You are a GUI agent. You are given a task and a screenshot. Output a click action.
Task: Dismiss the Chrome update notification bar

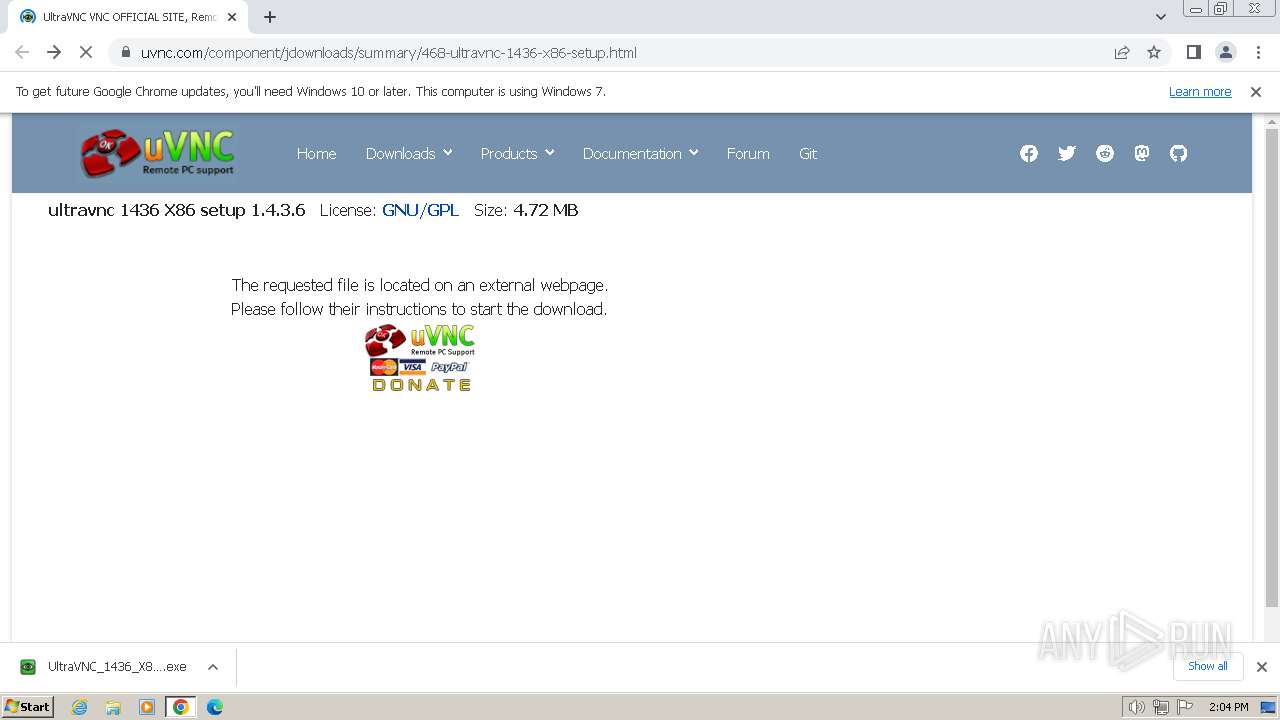(1256, 91)
